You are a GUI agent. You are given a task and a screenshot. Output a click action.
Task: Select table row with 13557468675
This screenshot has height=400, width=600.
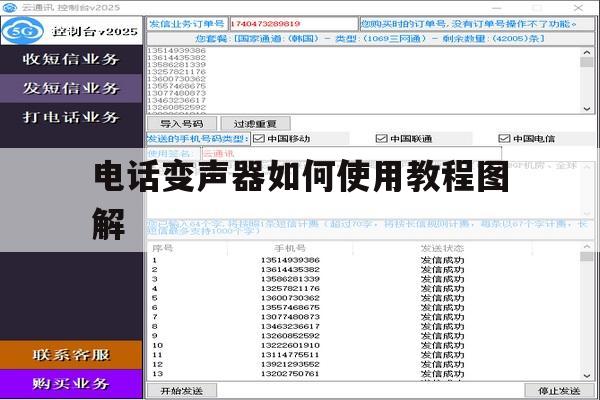coord(364,307)
